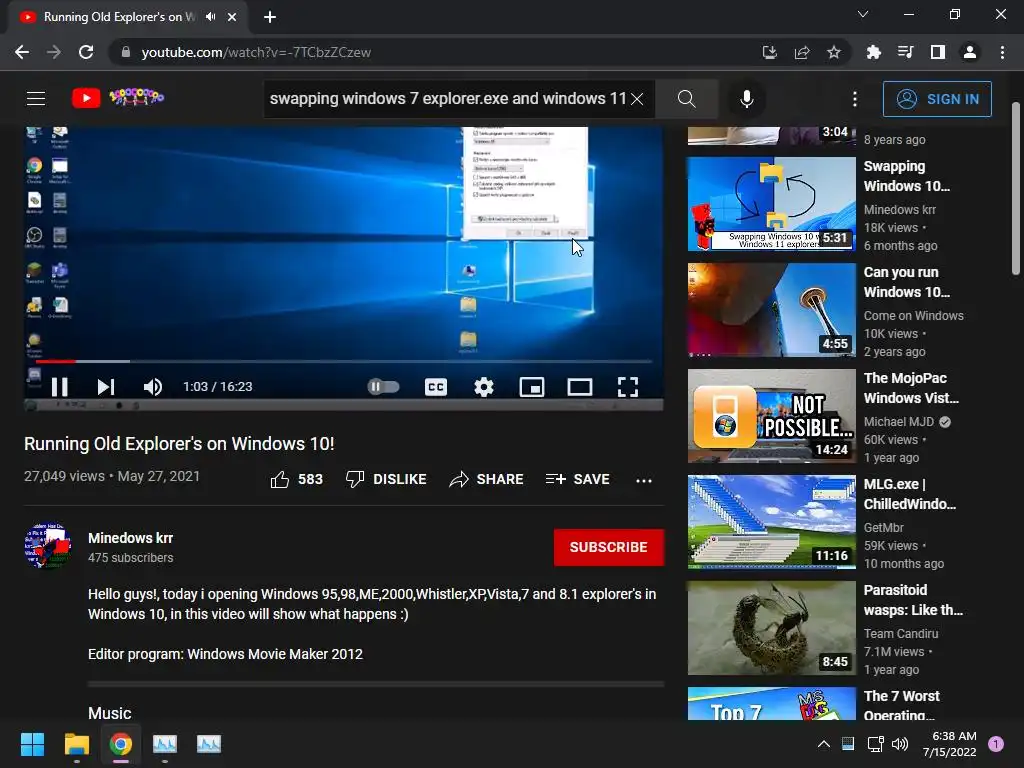Open MLG.exe ChilledWindows video title
Screen dimensions: 1024x768
[909, 494]
